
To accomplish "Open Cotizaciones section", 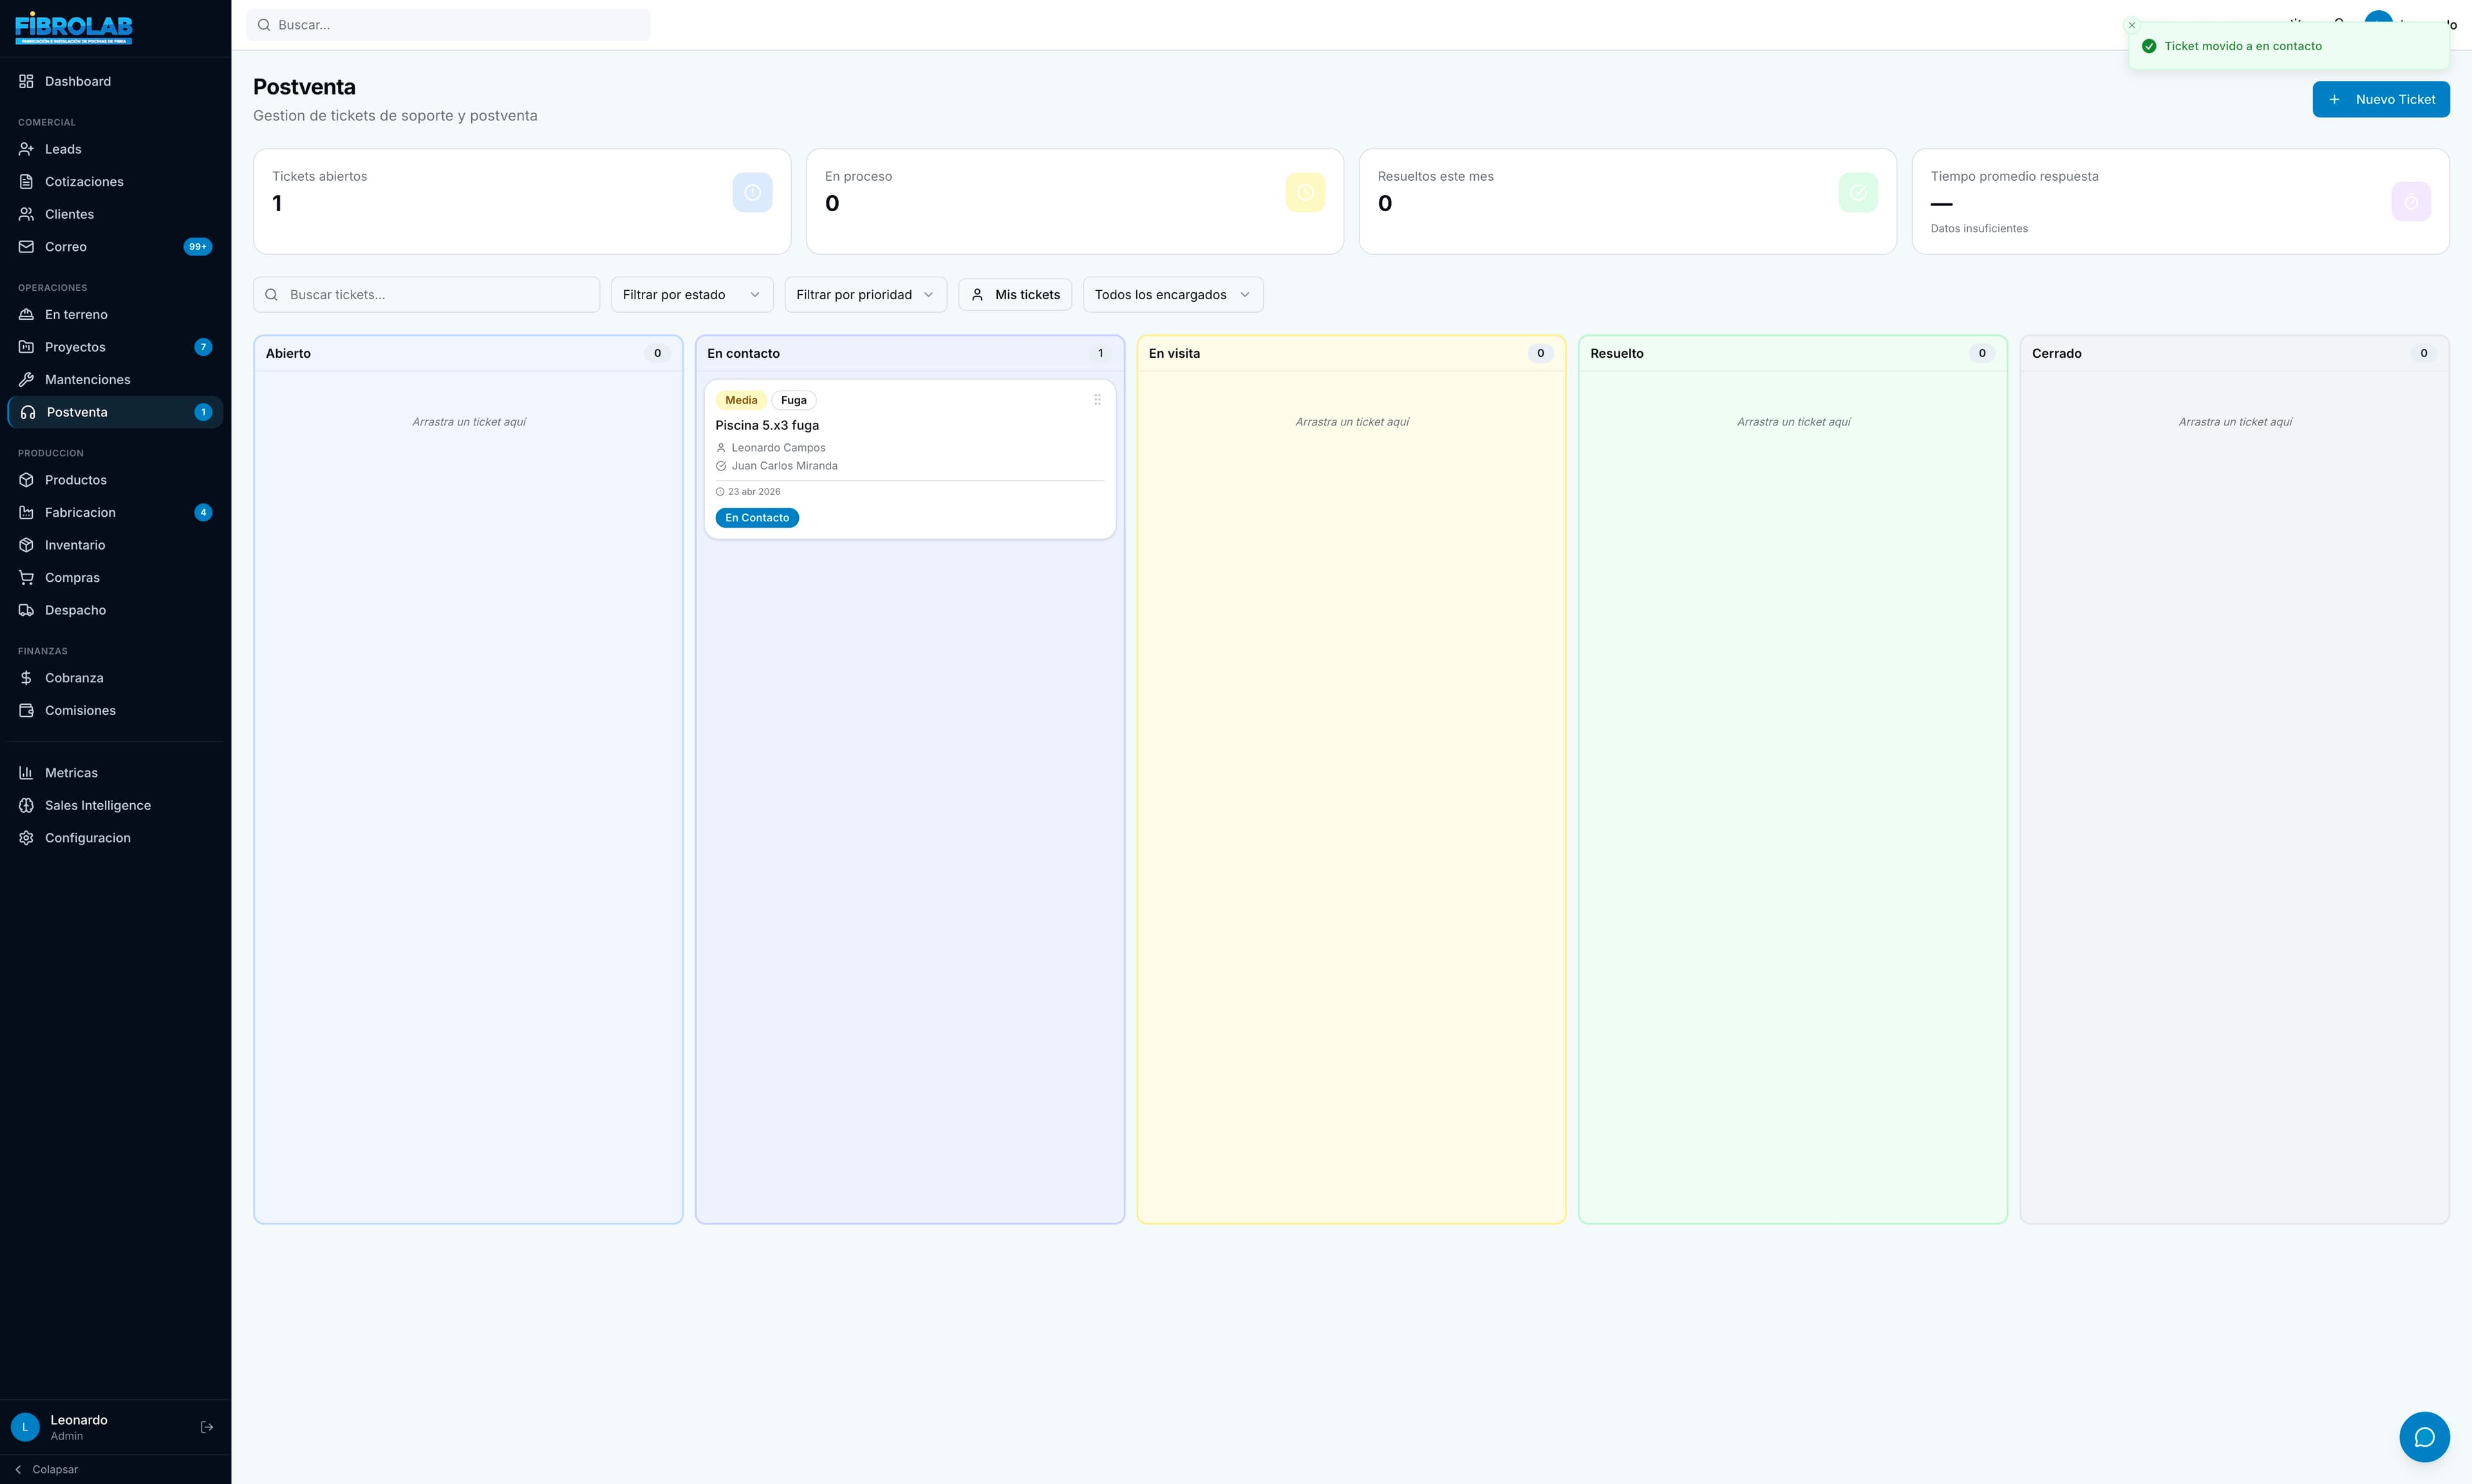I will 115,182.
